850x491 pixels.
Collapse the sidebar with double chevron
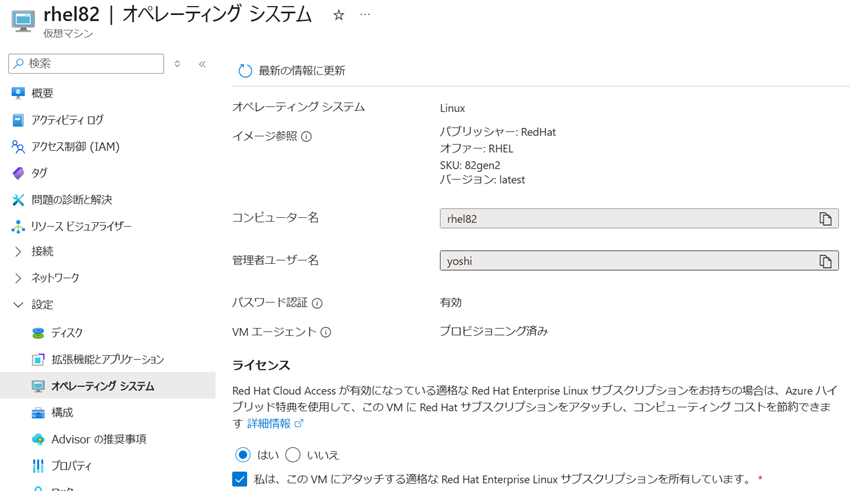click(x=202, y=64)
